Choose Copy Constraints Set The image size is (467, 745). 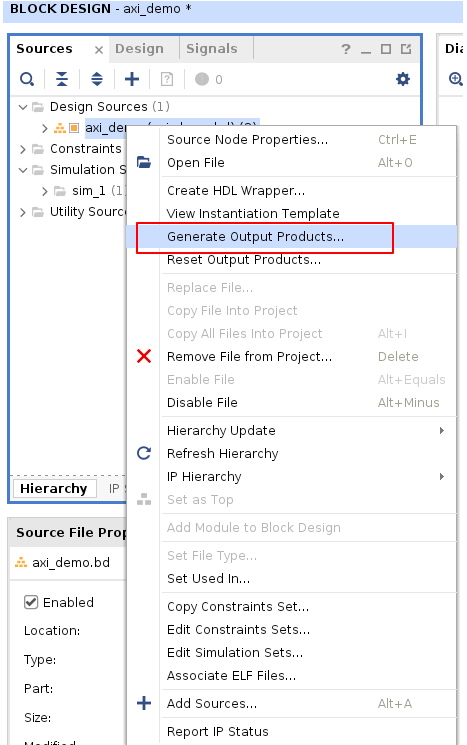click(x=291, y=606)
